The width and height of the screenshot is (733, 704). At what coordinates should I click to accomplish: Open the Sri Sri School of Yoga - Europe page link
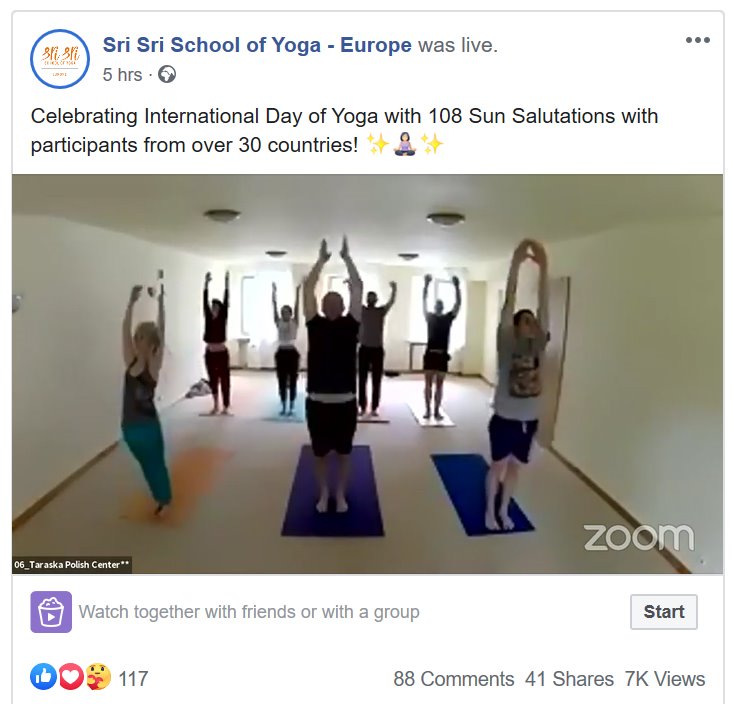pos(257,45)
